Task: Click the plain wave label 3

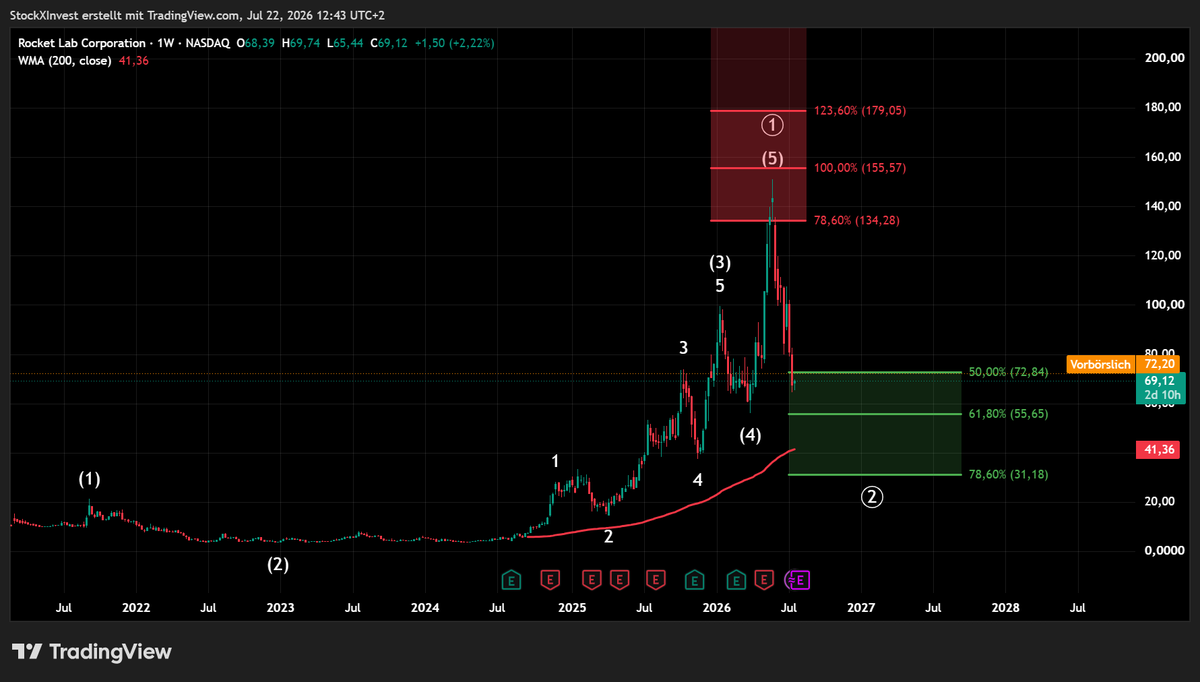Action: 683,348
